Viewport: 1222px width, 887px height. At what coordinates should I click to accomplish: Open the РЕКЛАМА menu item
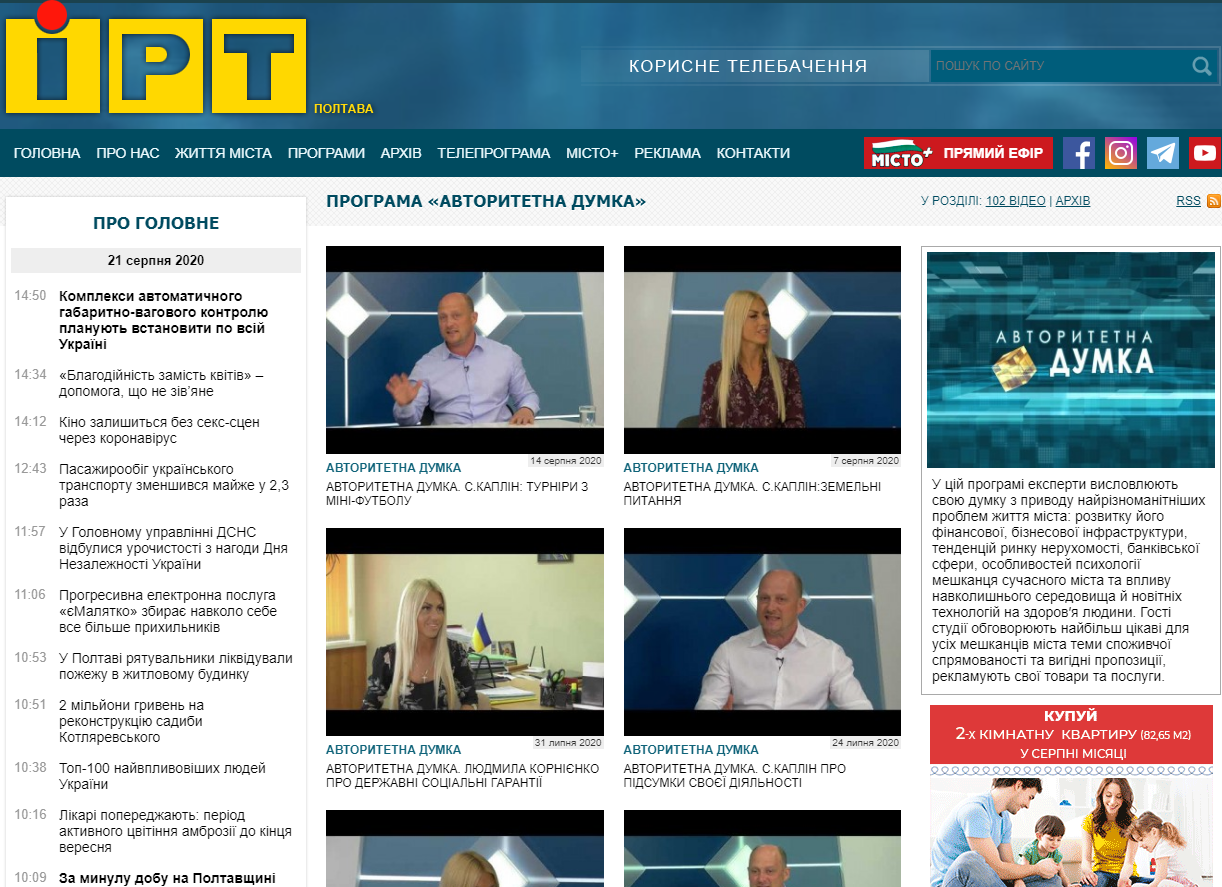[x=667, y=153]
